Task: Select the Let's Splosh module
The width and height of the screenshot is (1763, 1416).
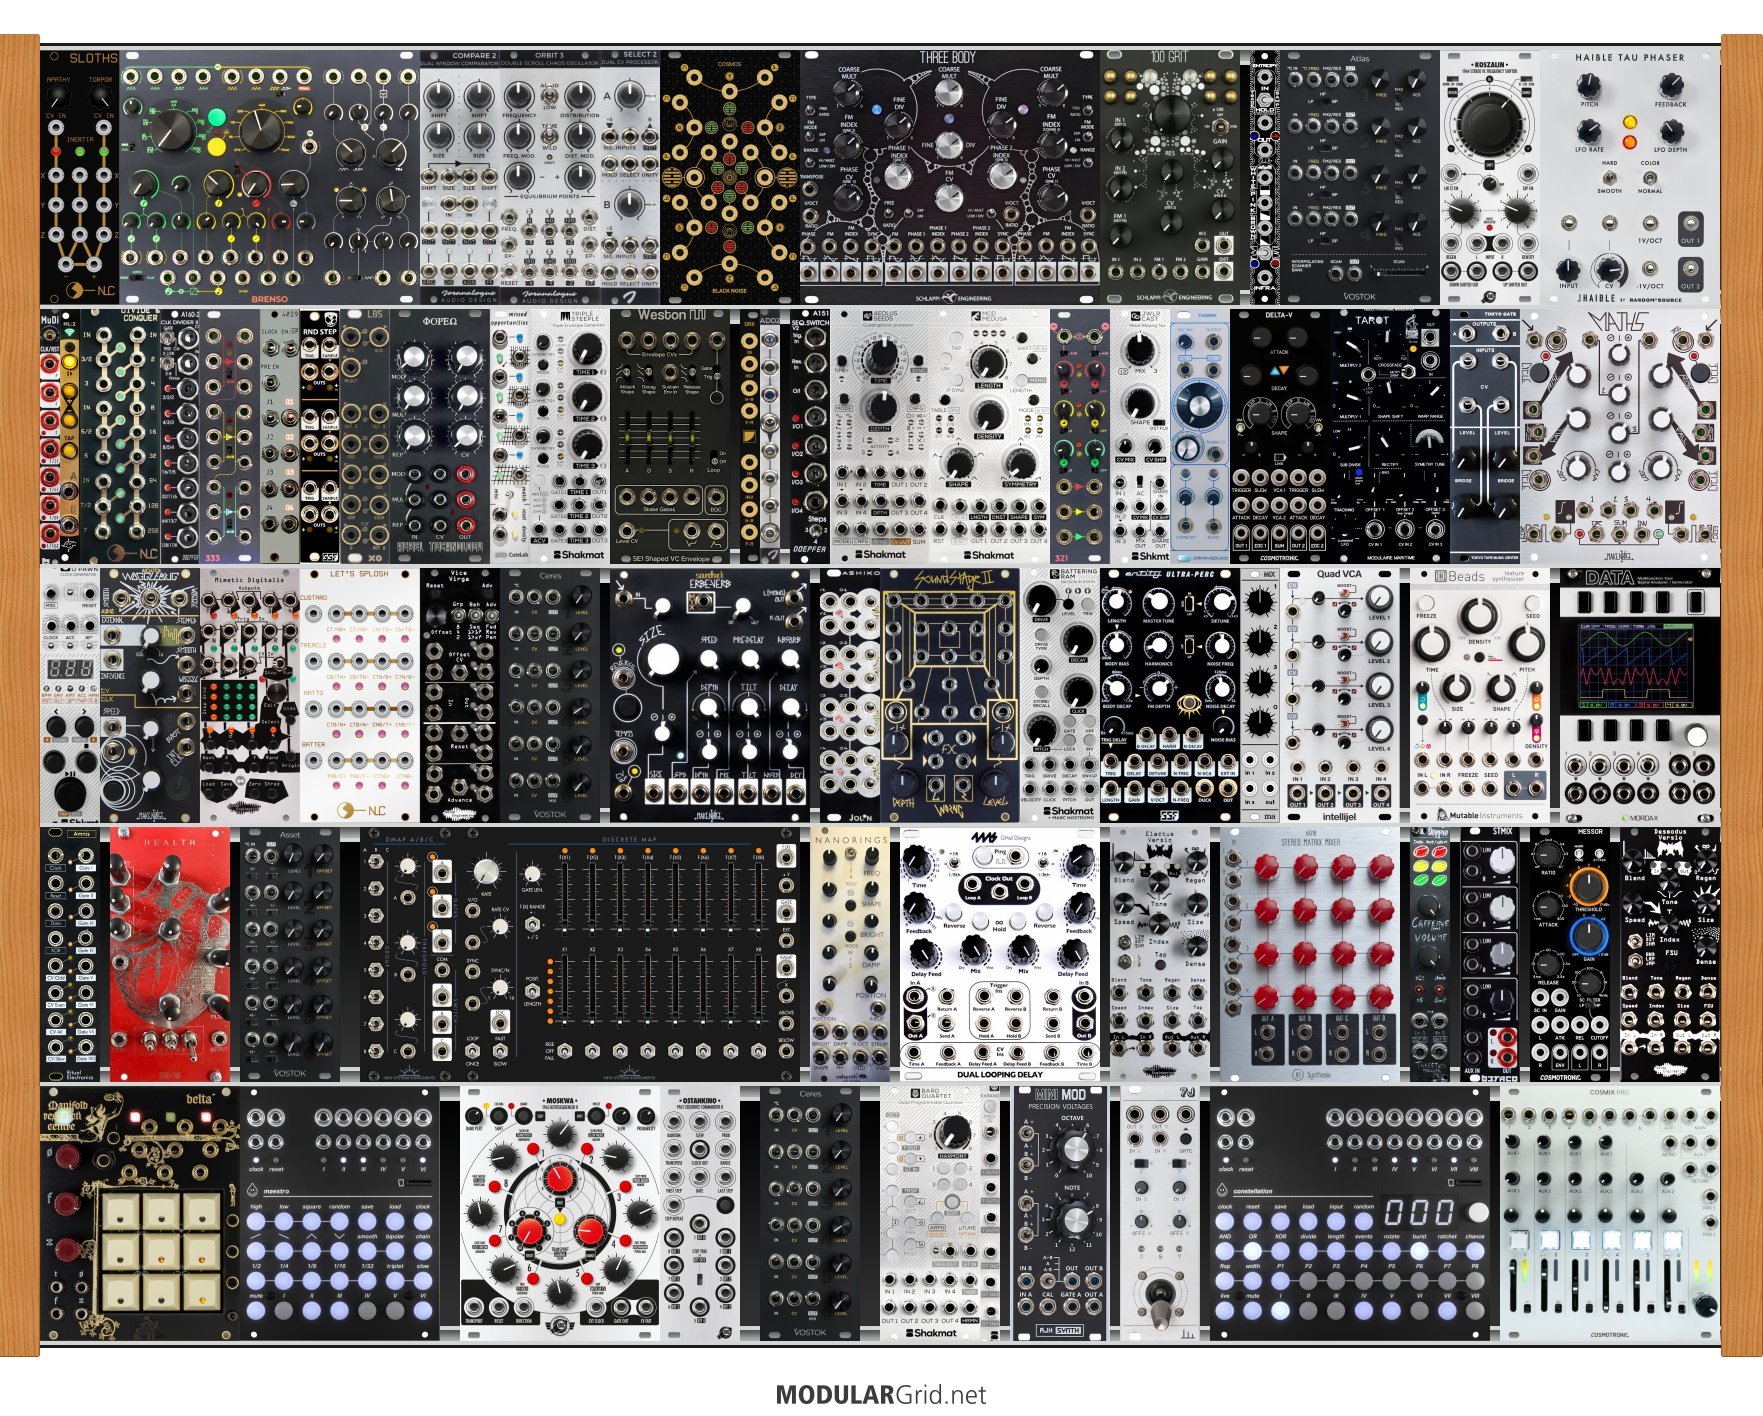Action: point(360,695)
